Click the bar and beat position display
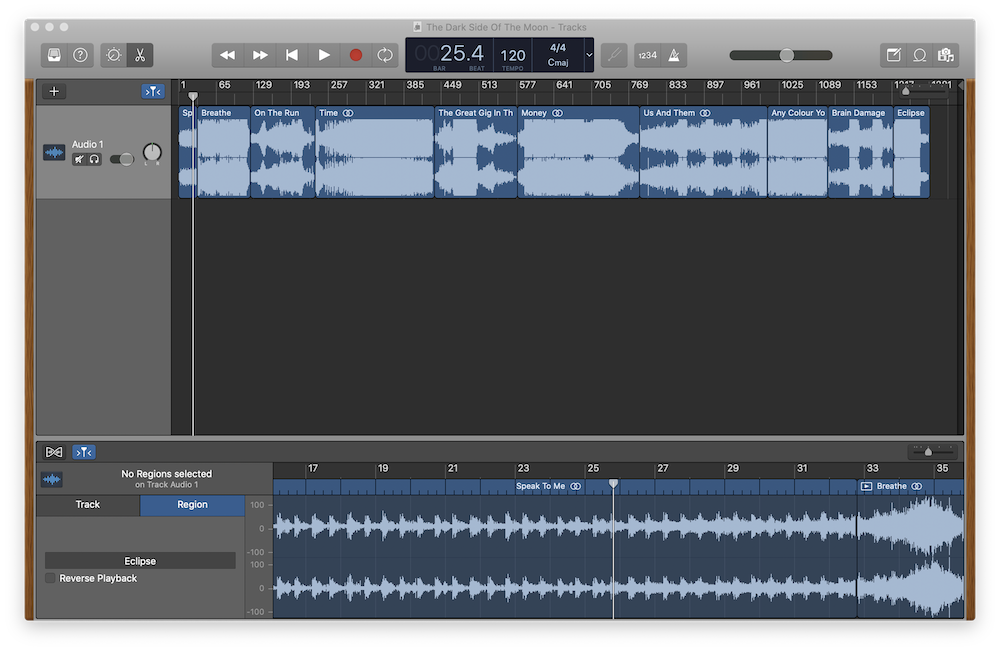This screenshot has width=1000, height=651. coord(450,54)
